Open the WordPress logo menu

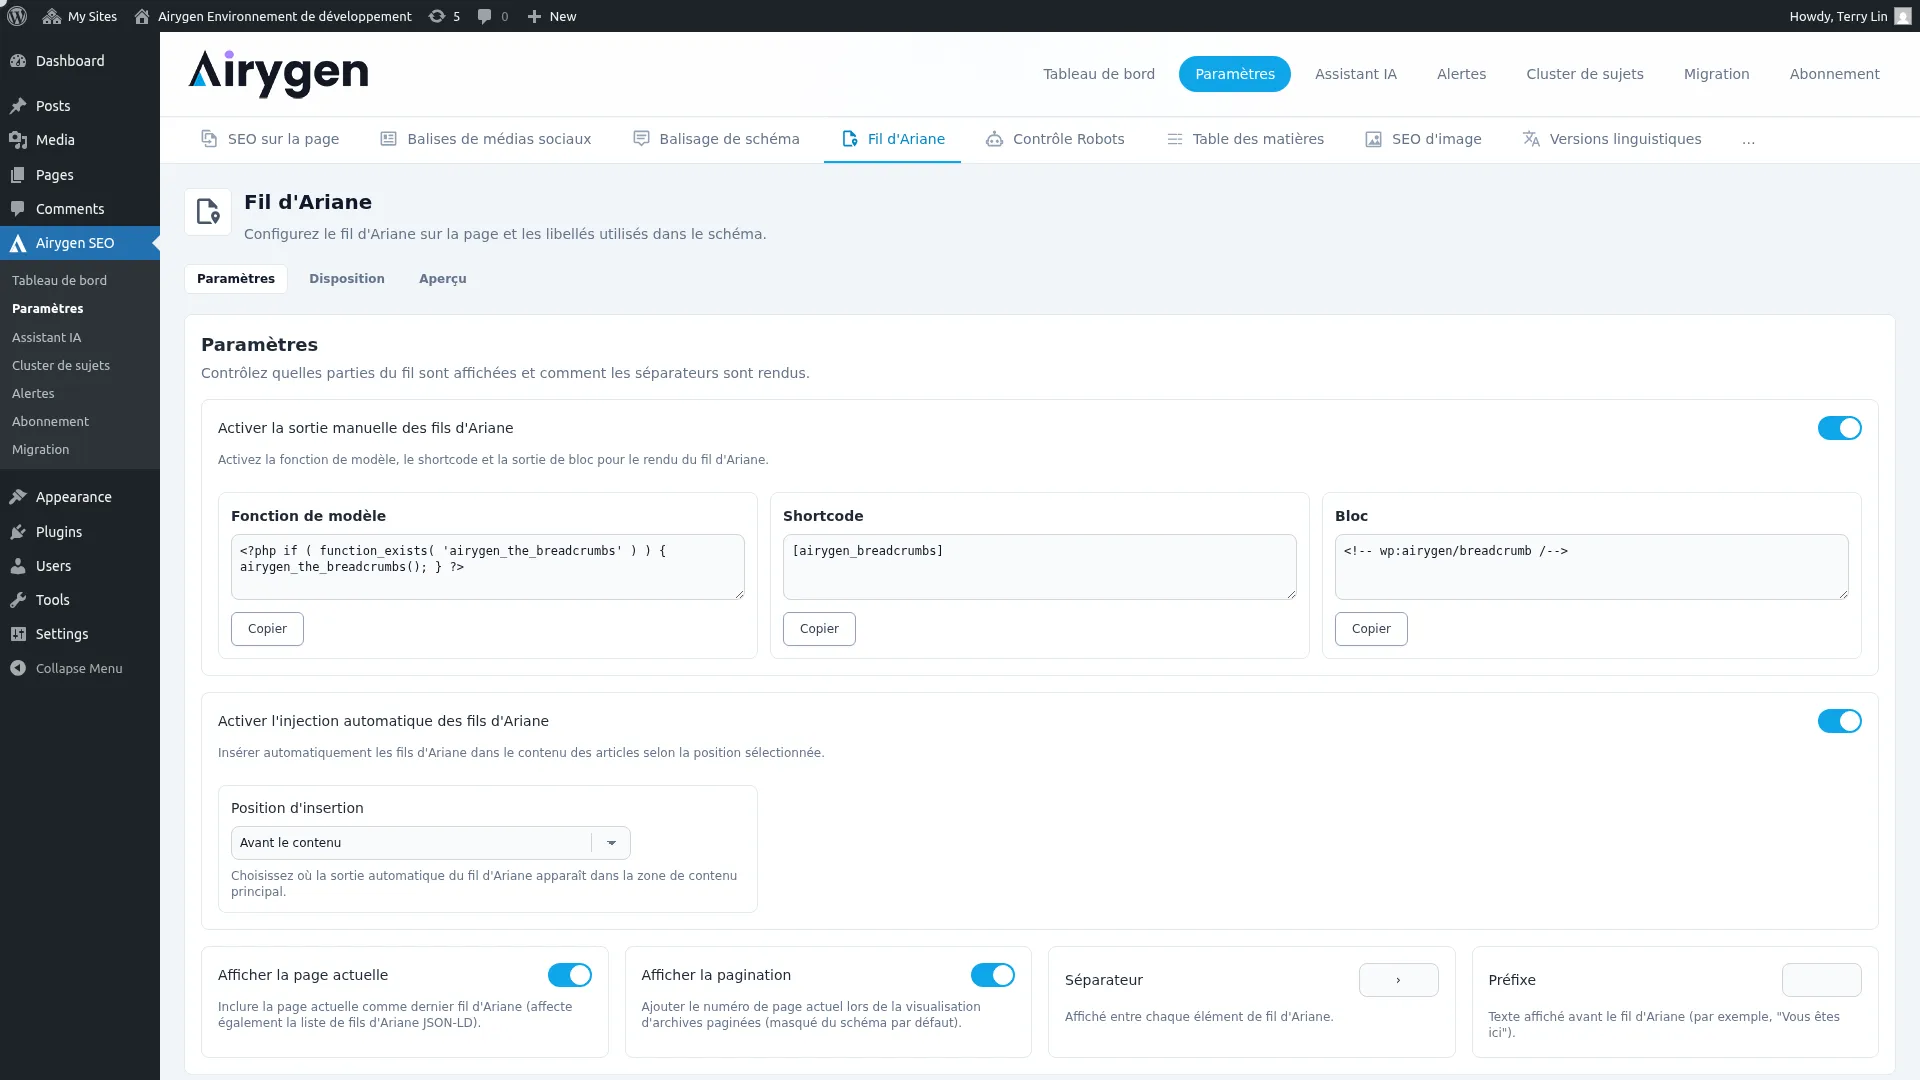tap(17, 16)
